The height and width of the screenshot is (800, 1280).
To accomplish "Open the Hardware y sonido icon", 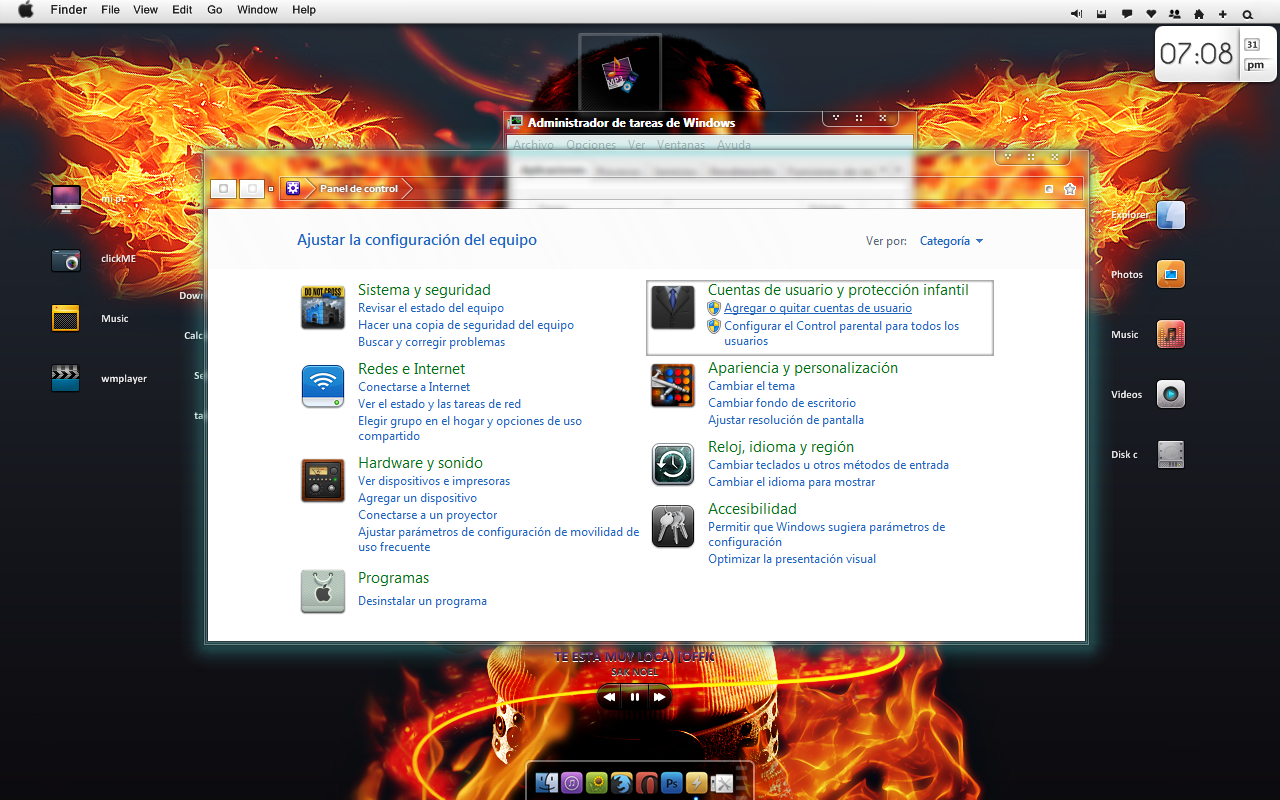I will click(x=323, y=480).
